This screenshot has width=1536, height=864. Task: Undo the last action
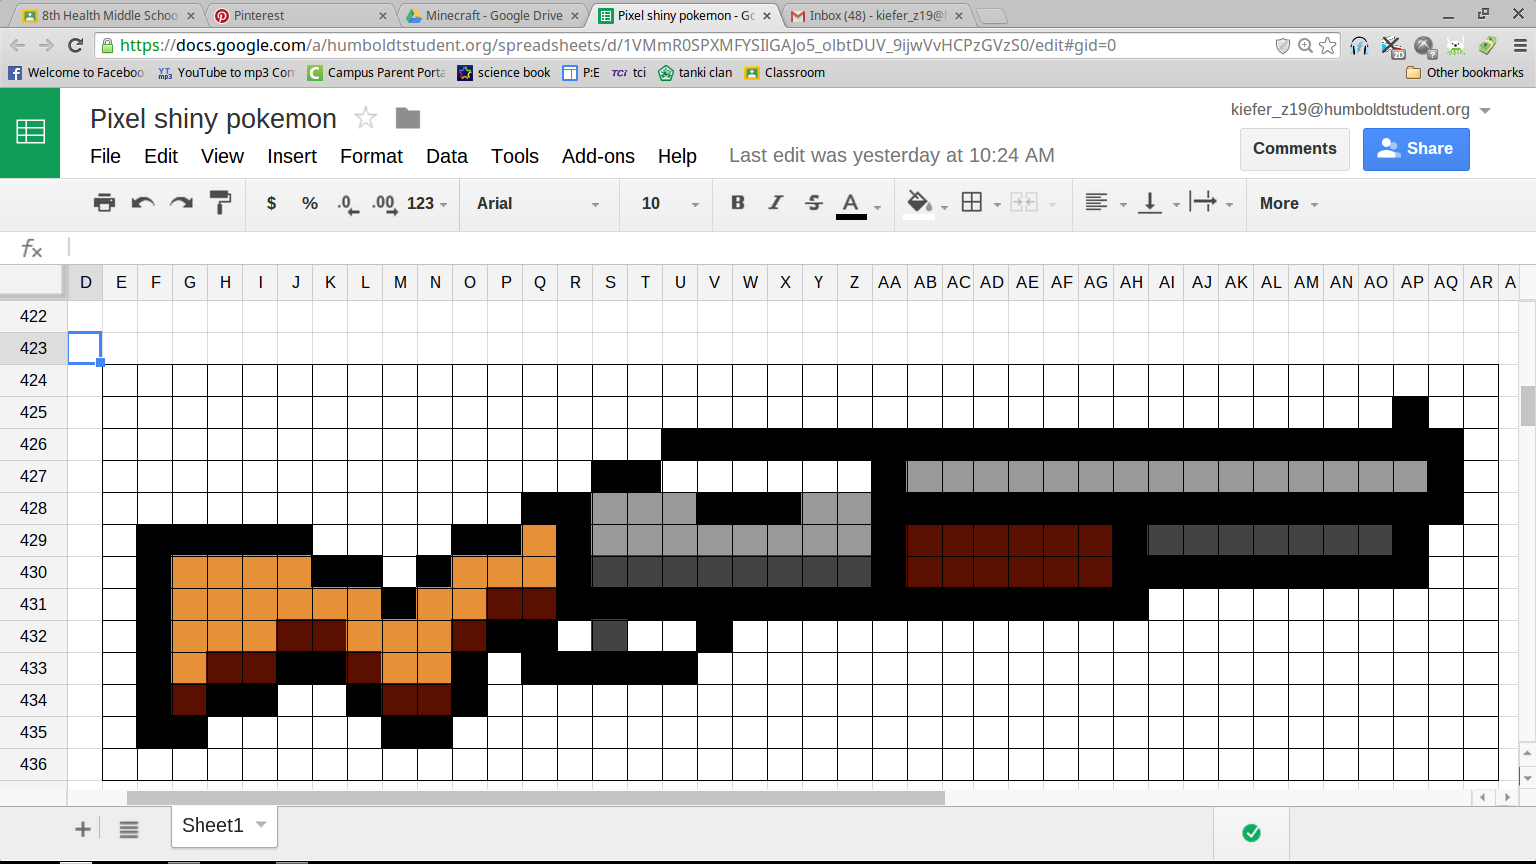[143, 203]
